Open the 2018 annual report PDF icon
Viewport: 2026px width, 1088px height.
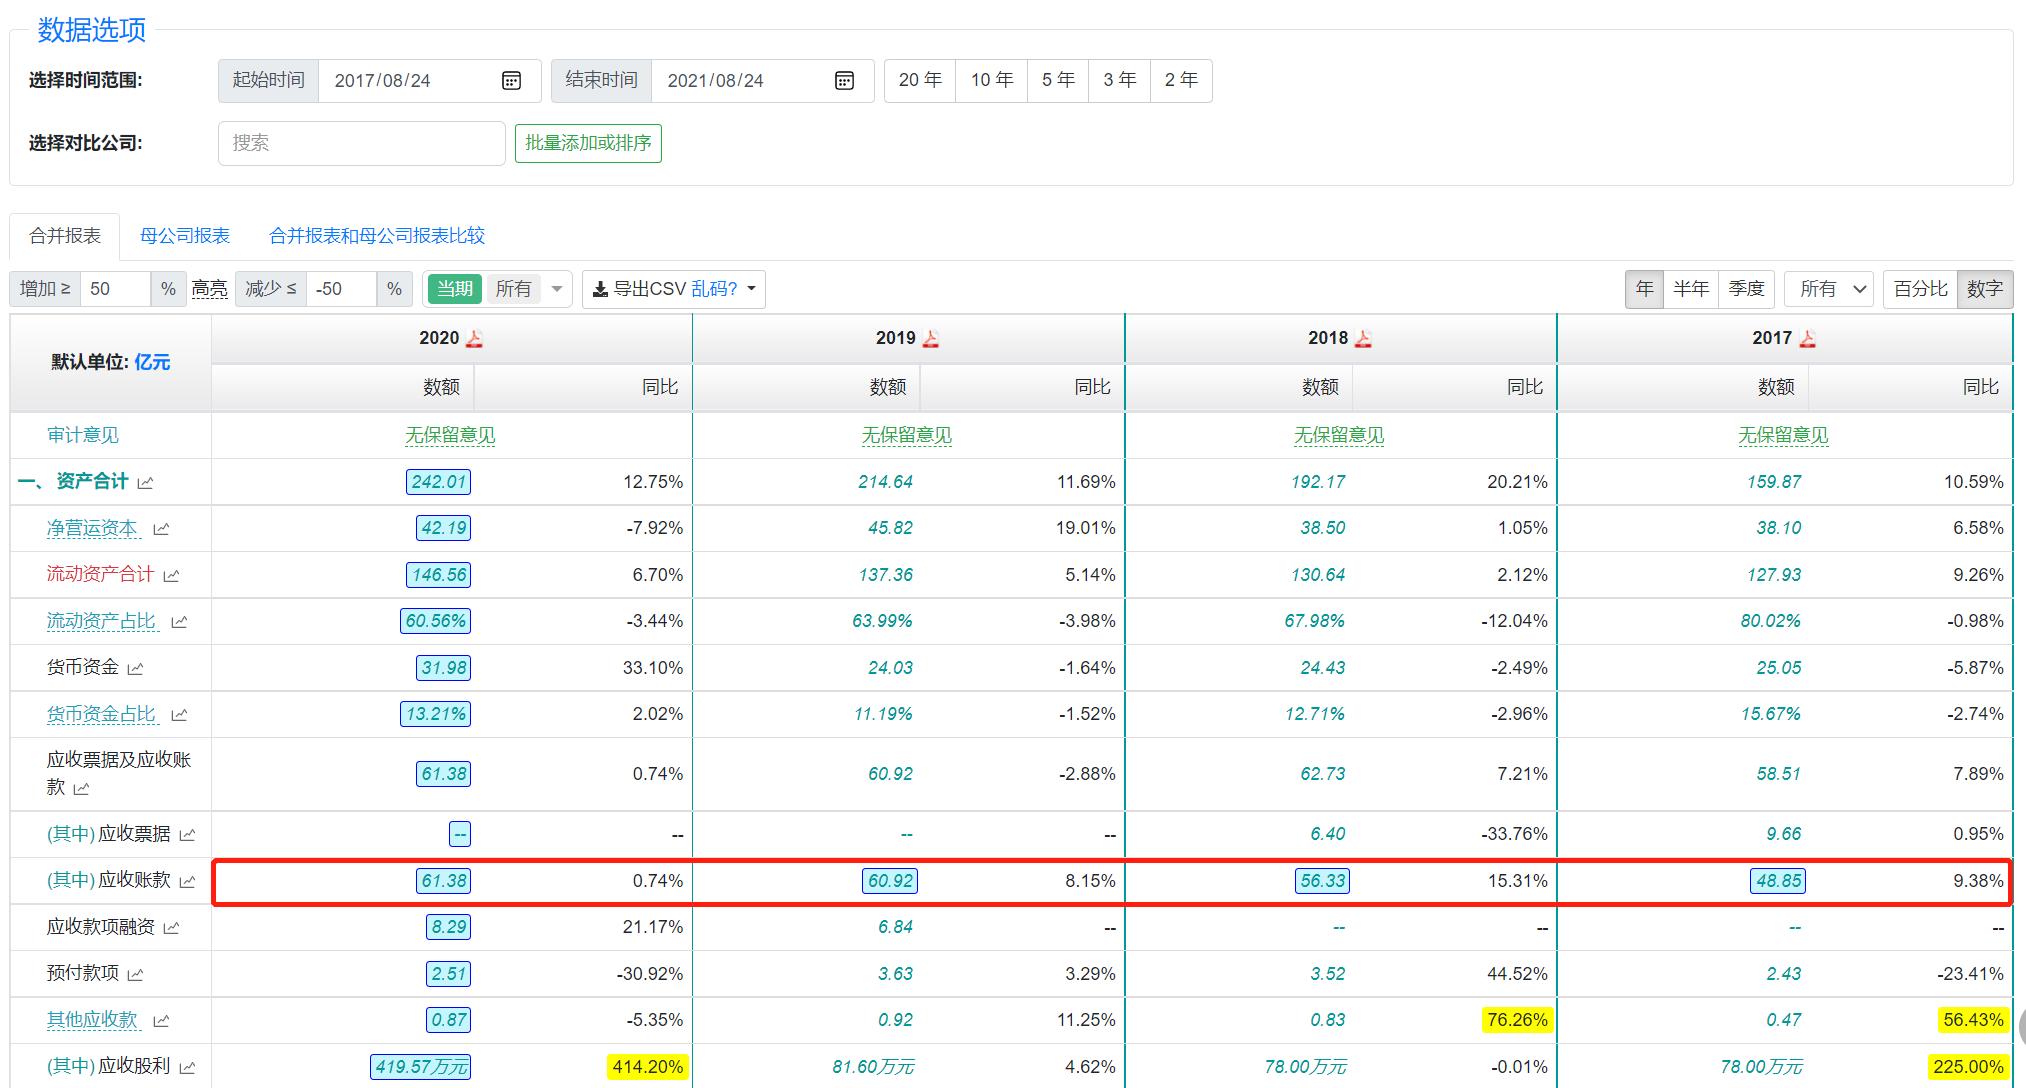[1363, 339]
